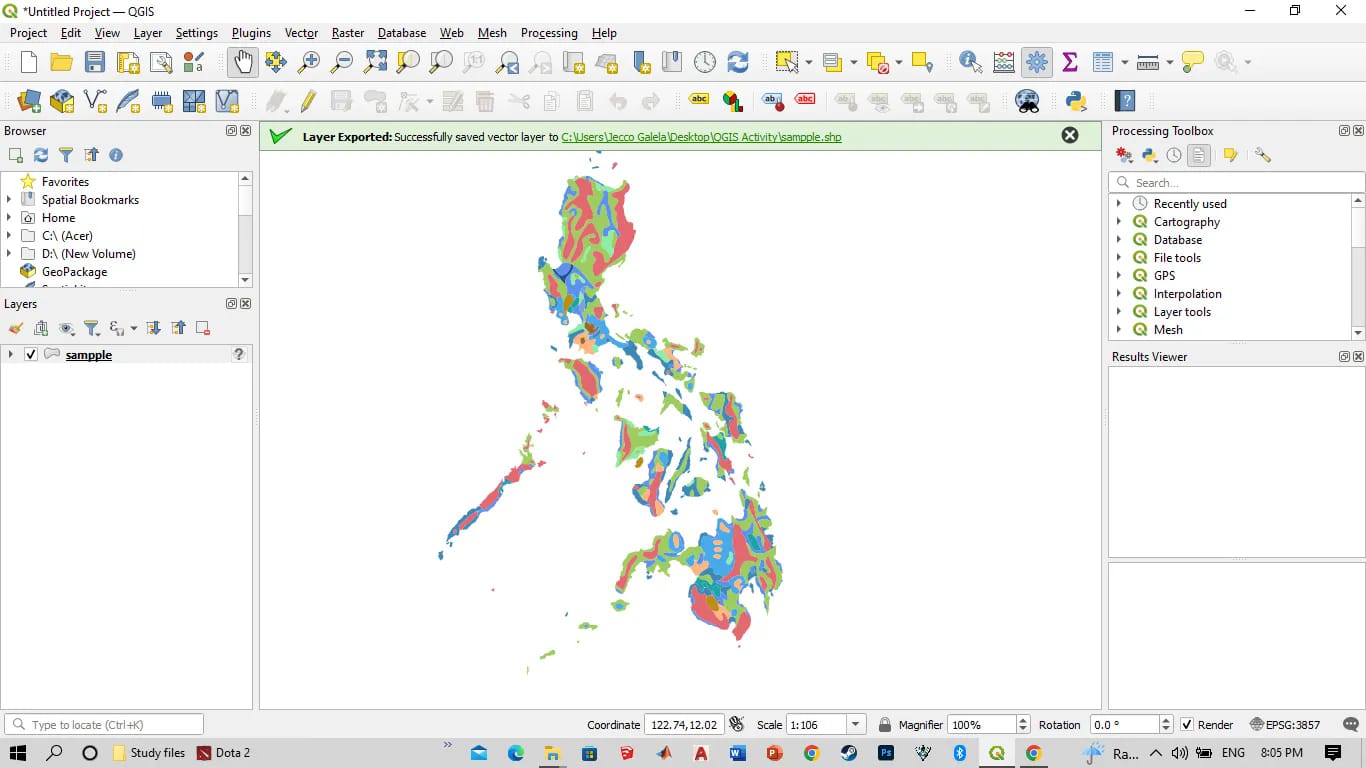
Task: Open the Processing menu
Action: [549, 33]
